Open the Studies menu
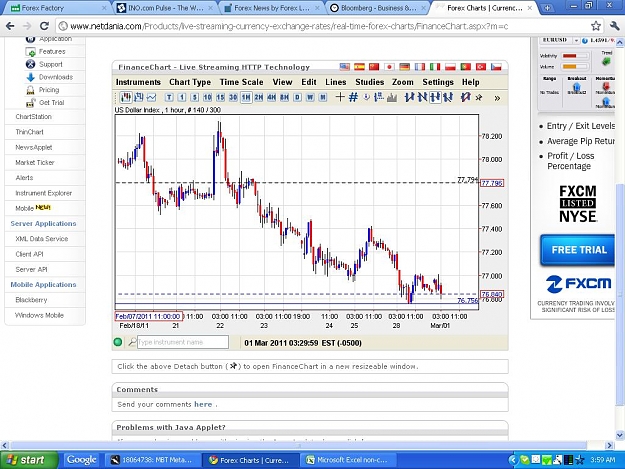 point(369,82)
